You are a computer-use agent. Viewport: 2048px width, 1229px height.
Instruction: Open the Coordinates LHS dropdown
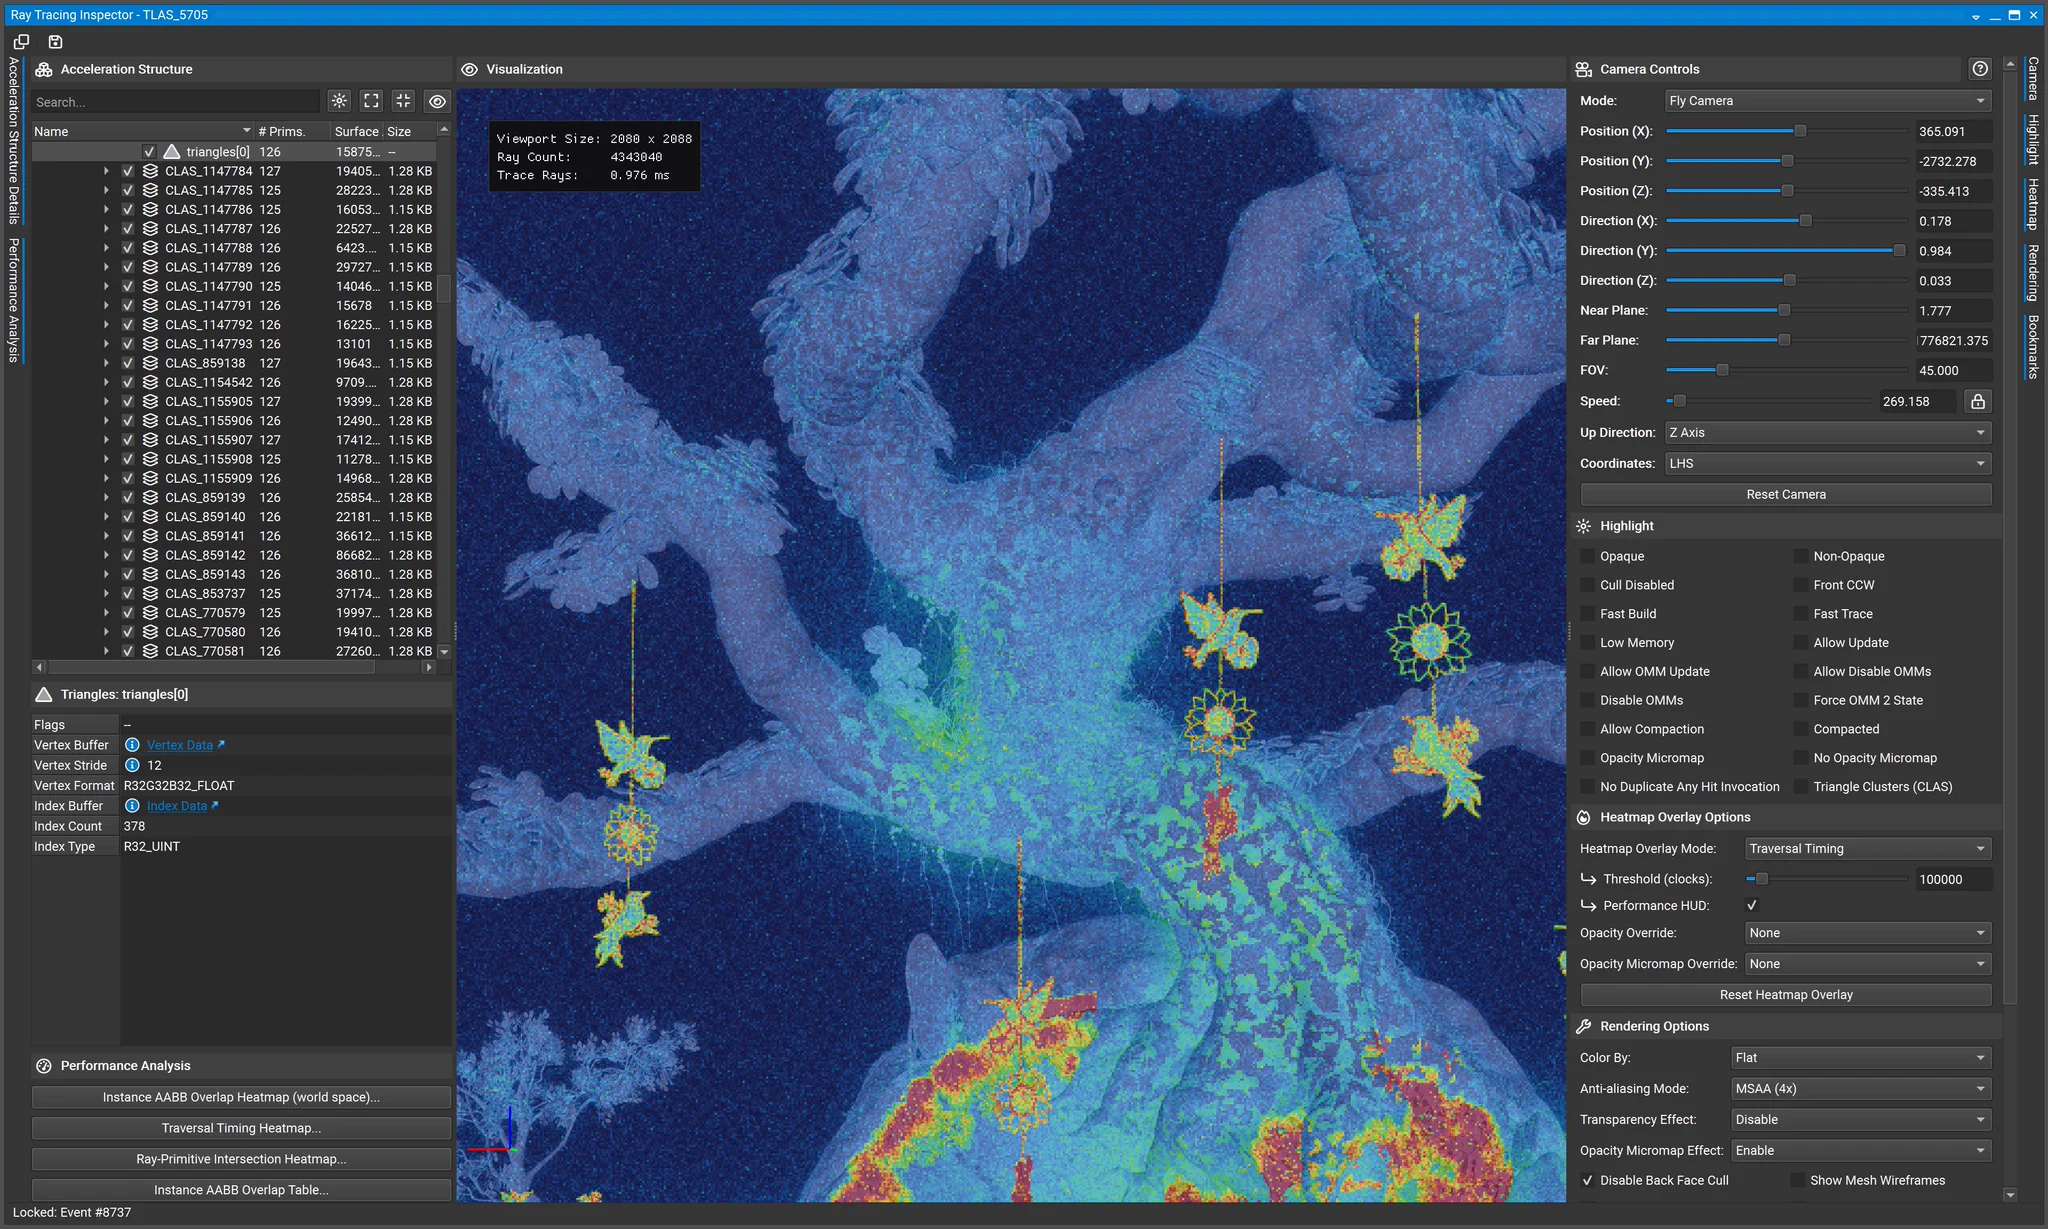pos(1827,464)
